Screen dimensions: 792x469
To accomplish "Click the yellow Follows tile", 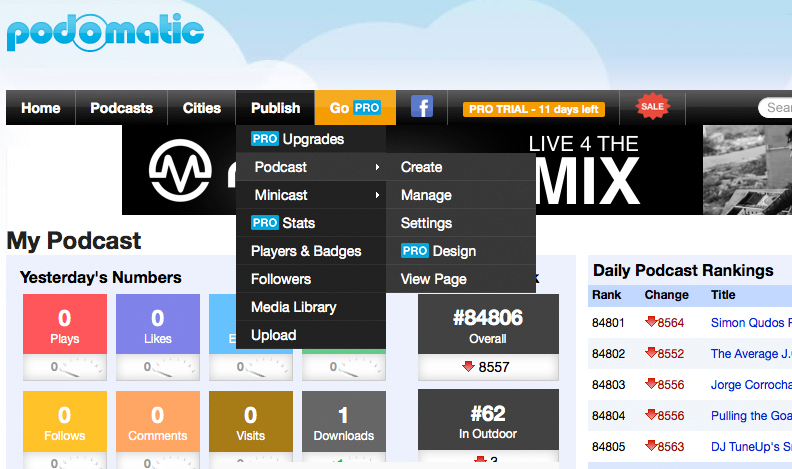I will click(65, 422).
